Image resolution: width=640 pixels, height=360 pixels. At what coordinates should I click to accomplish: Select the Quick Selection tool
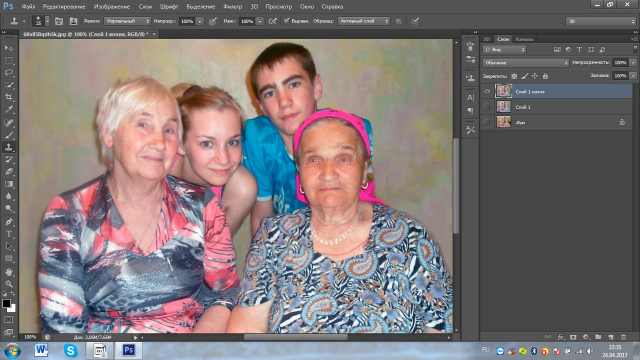[9, 85]
